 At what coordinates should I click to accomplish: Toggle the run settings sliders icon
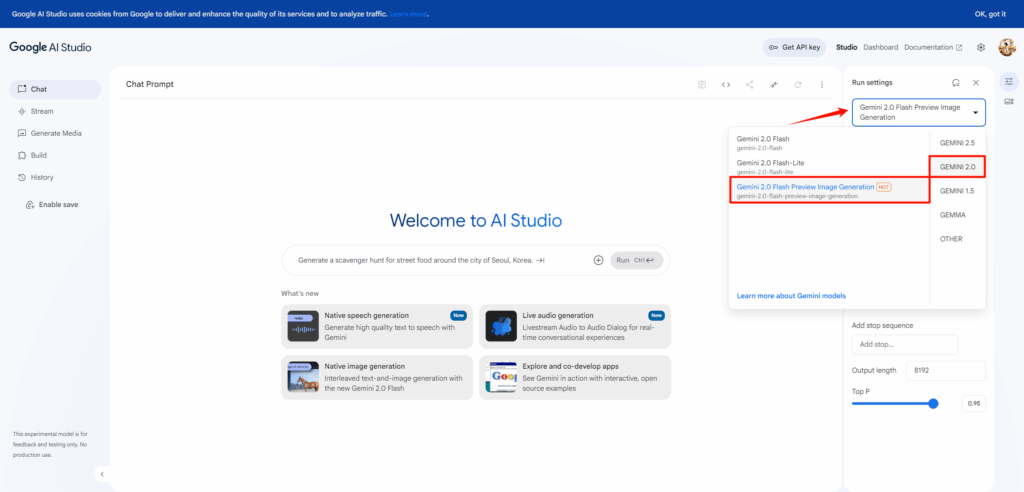pyautogui.click(x=1009, y=81)
